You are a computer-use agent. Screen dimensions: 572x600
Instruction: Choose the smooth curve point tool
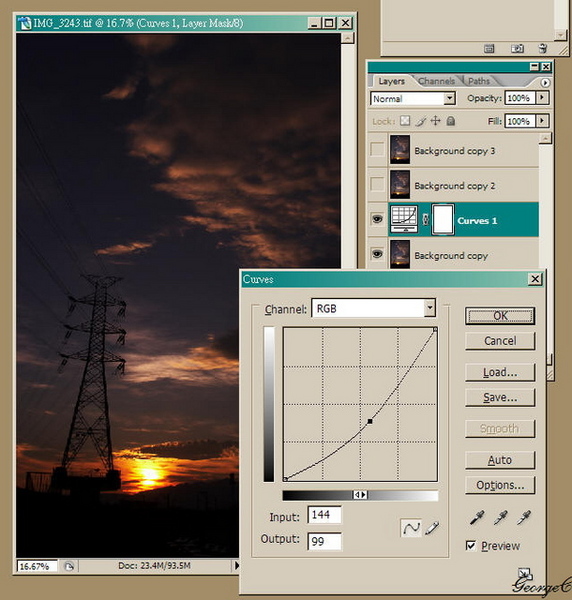pyautogui.click(x=411, y=528)
